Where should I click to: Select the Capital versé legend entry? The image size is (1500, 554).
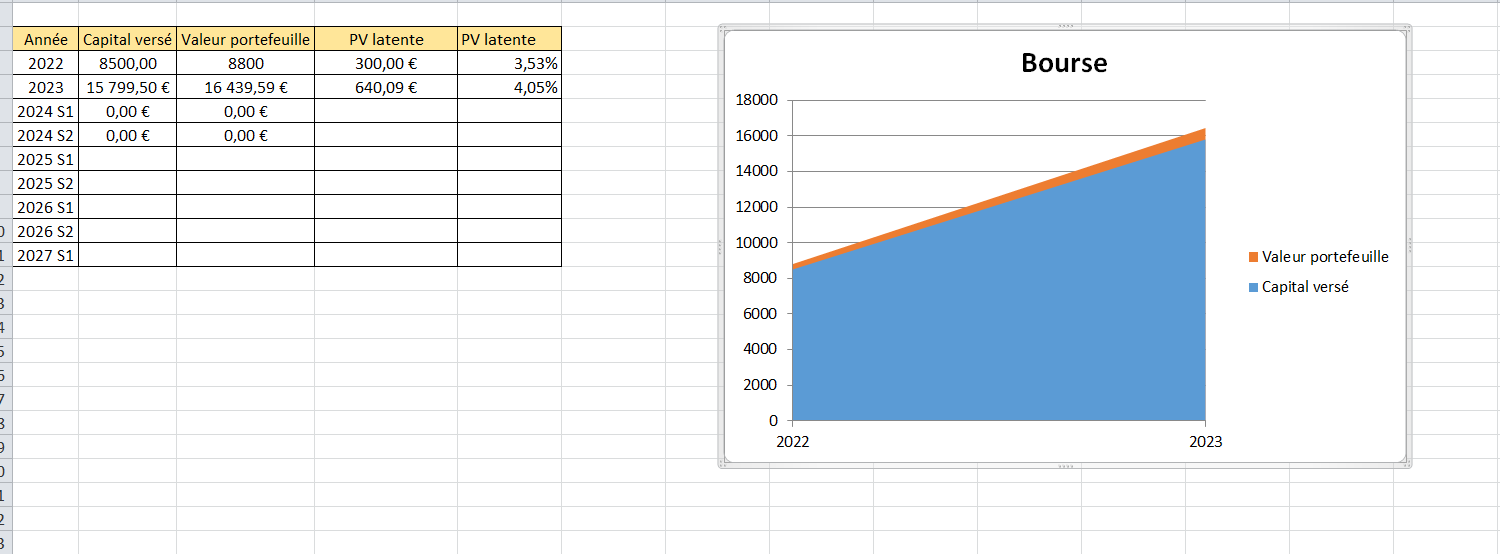point(1298,287)
